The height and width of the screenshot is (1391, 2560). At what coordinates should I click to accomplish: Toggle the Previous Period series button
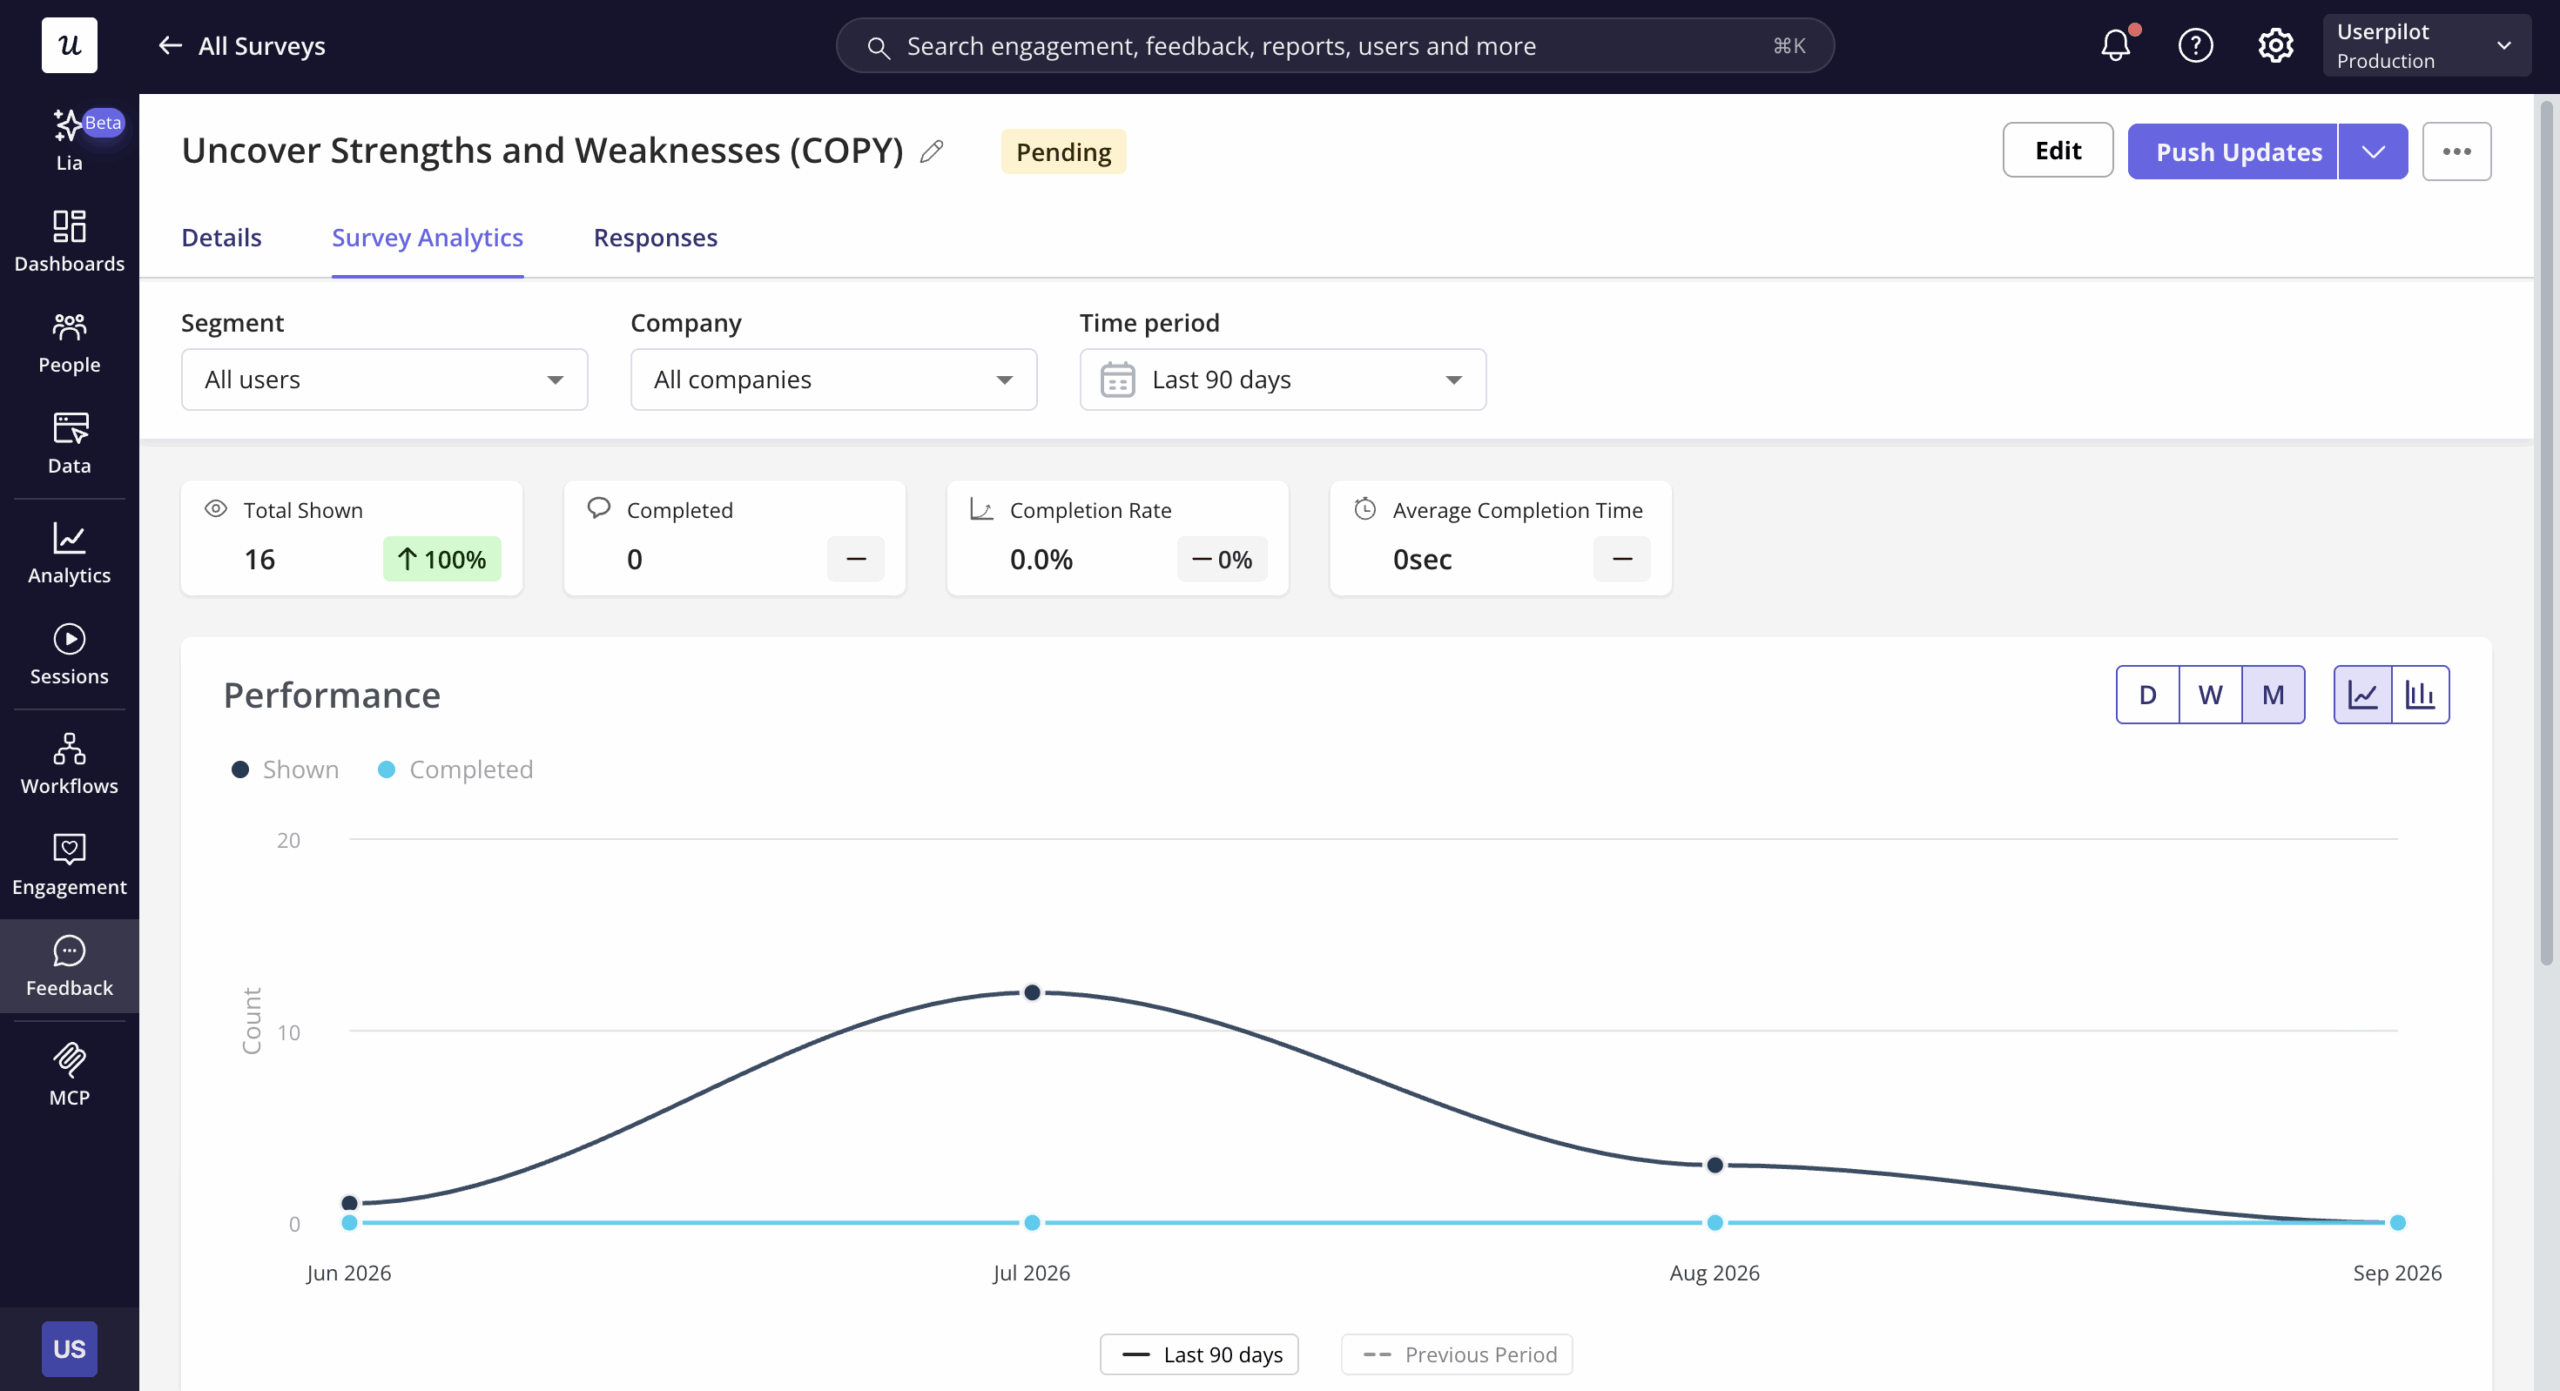click(1457, 1354)
